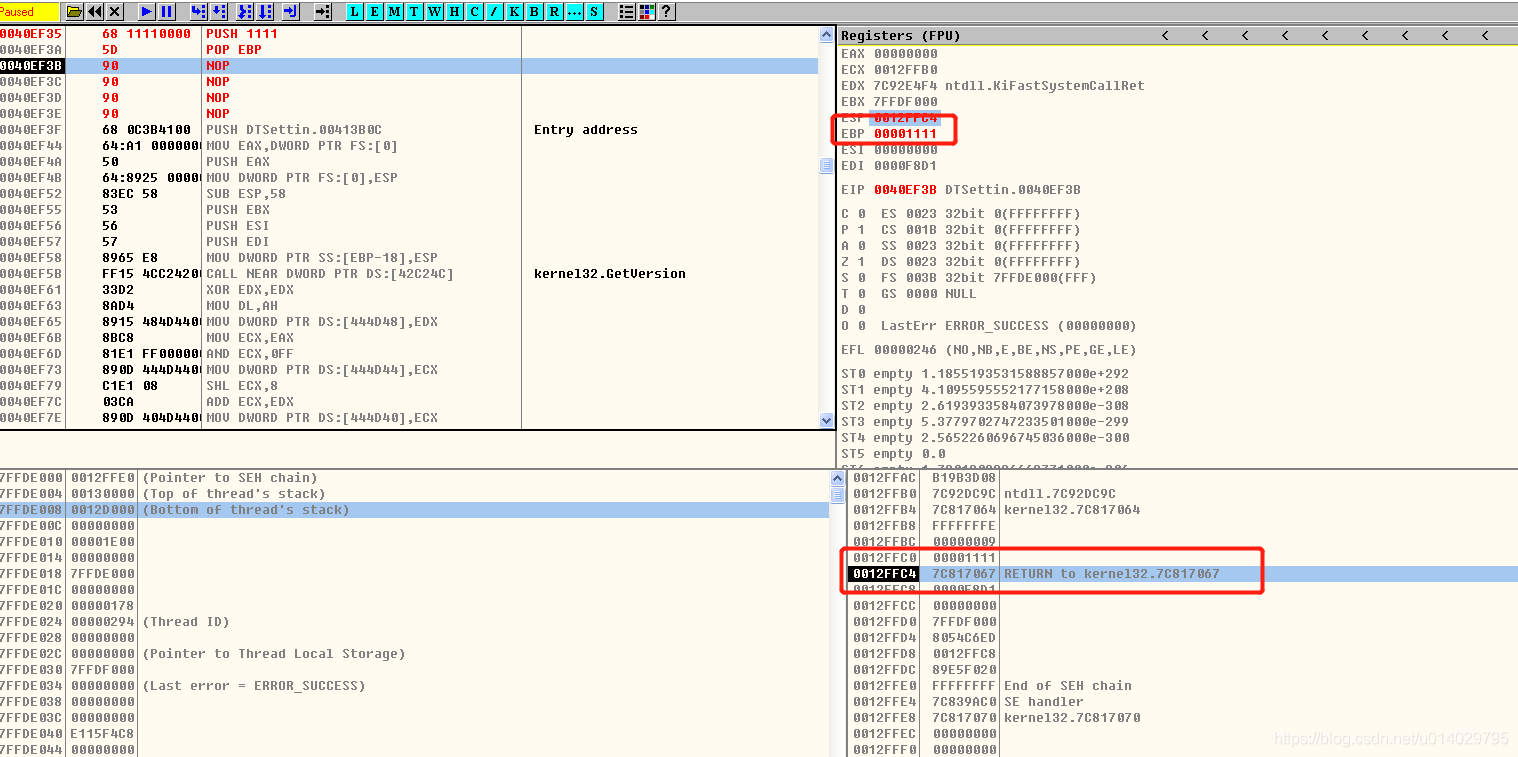Select stack row ntdll.7C92DC9C
This screenshot has width=1518, height=757.
pos(1181,494)
